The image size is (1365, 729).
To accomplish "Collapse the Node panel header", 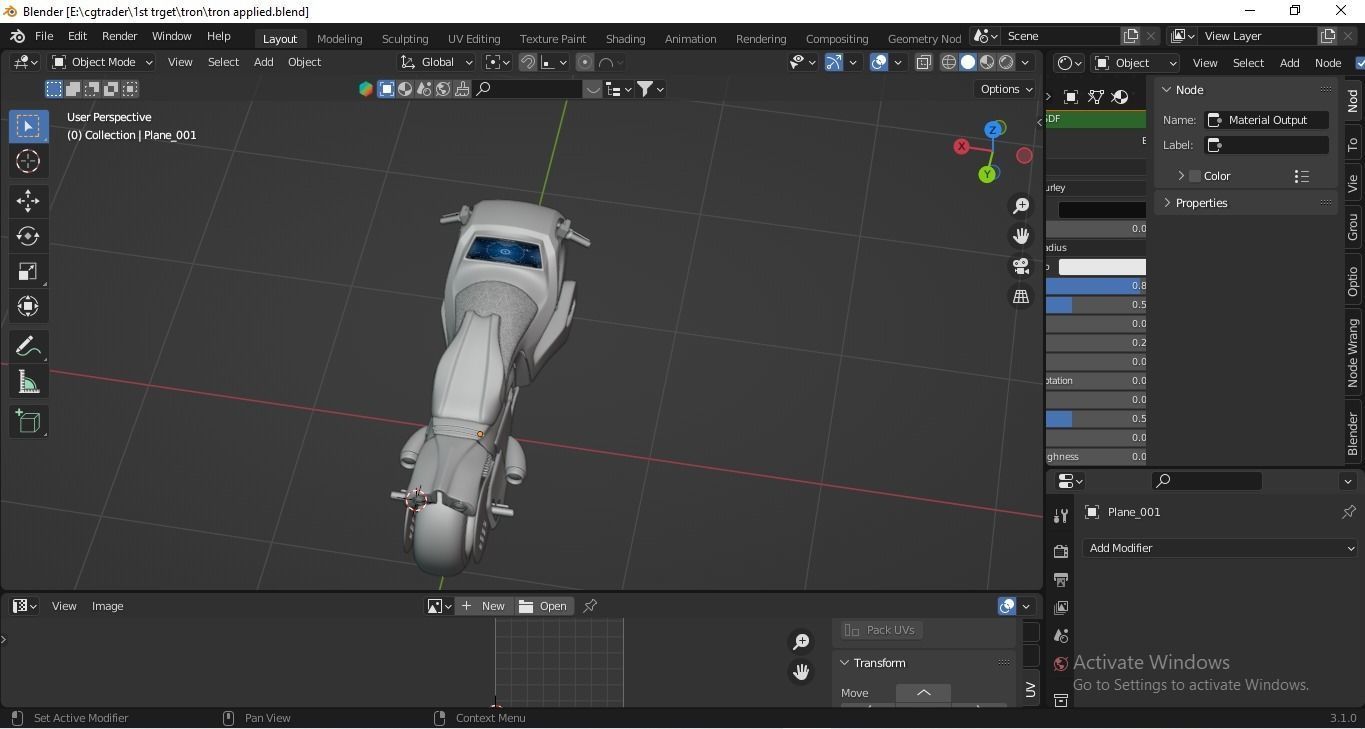I will (1166, 90).
